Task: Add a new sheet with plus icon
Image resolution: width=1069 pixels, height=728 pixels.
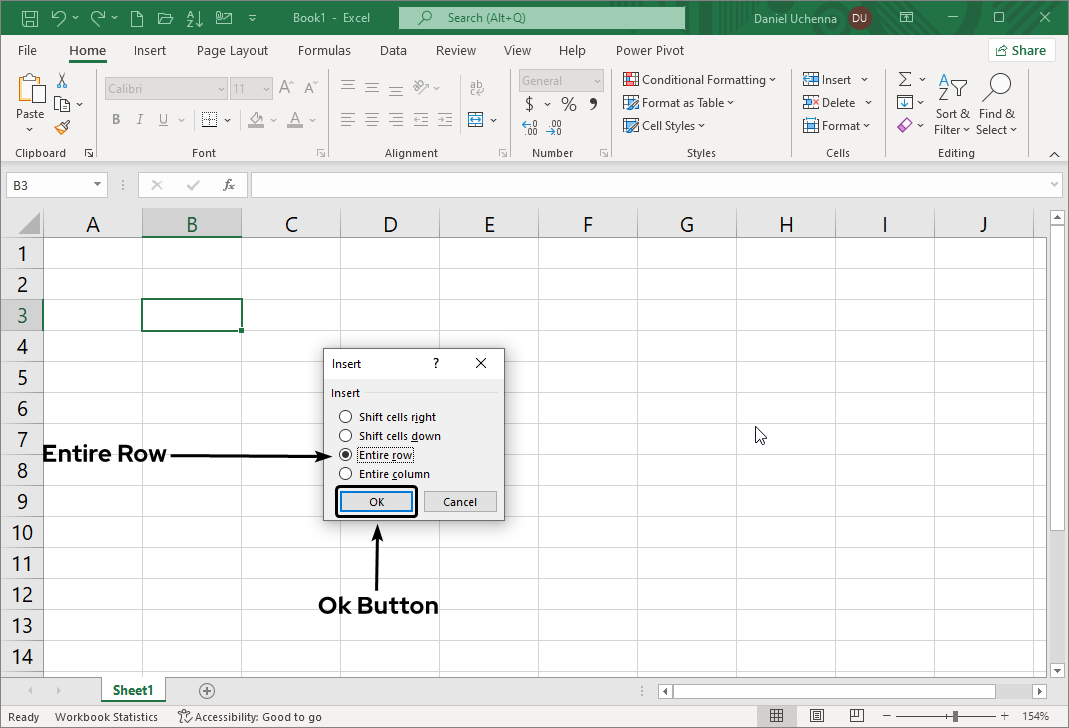Action: coord(207,691)
